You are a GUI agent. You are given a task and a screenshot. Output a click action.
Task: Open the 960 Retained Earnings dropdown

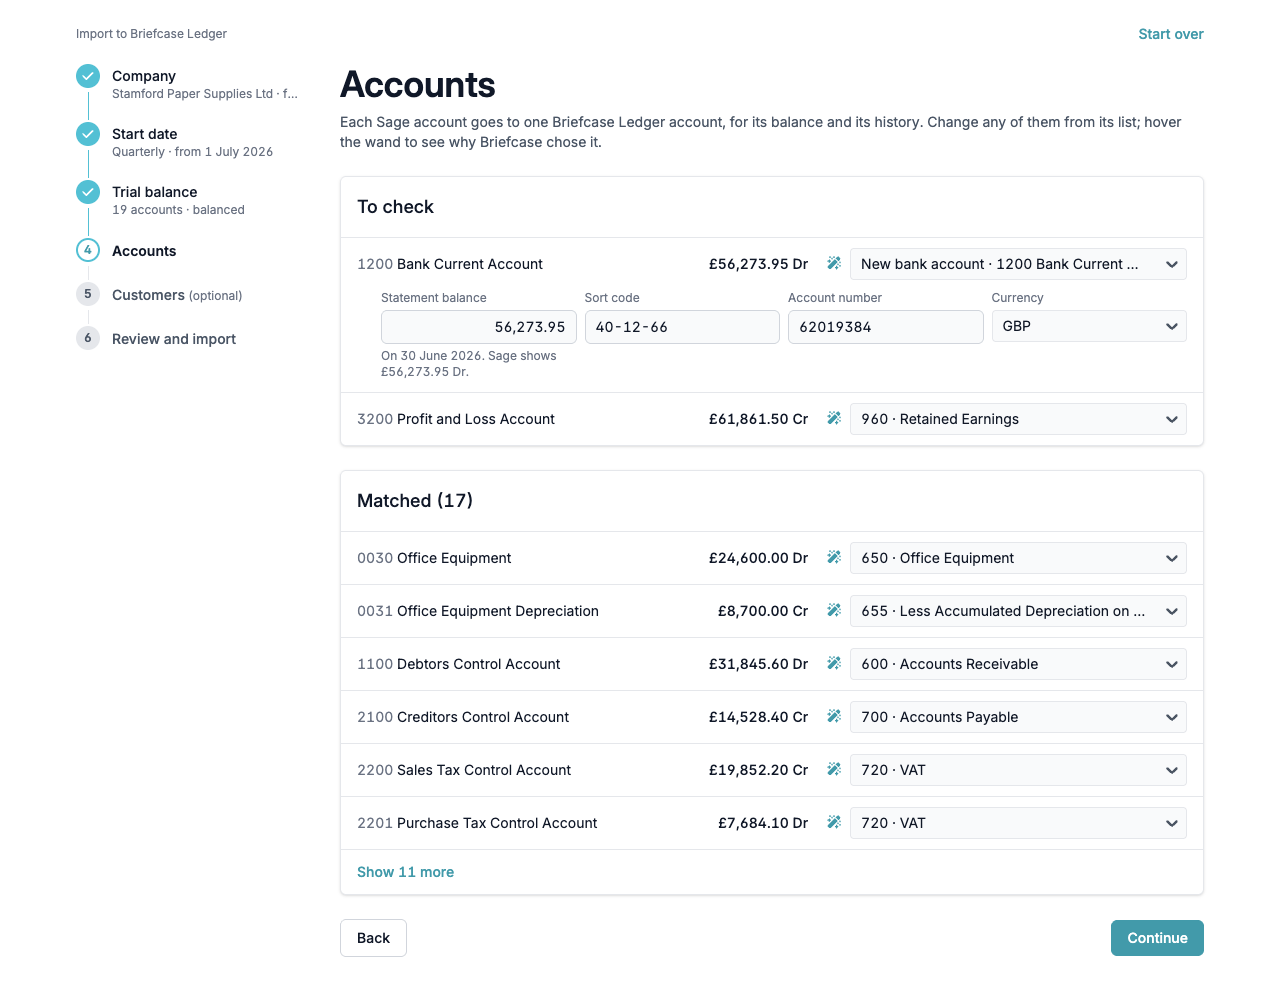click(x=1018, y=419)
